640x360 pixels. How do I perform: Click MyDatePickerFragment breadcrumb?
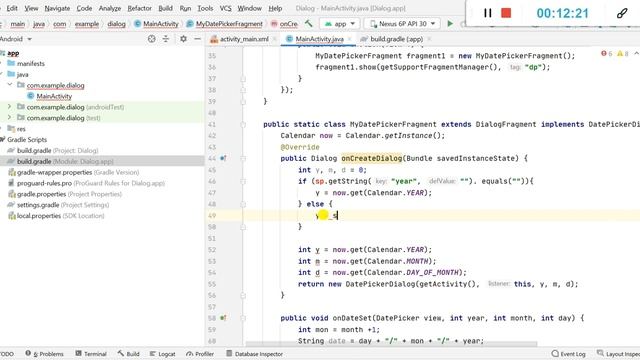pos(224,24)
